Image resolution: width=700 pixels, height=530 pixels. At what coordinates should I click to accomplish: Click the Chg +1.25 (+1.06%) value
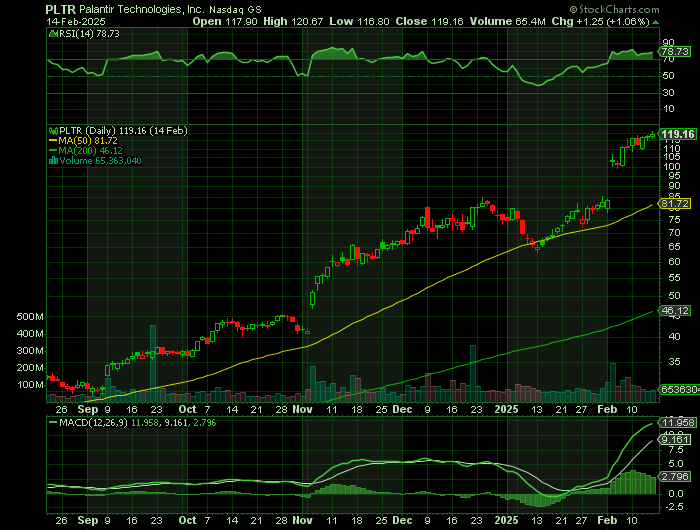point(600,21)
